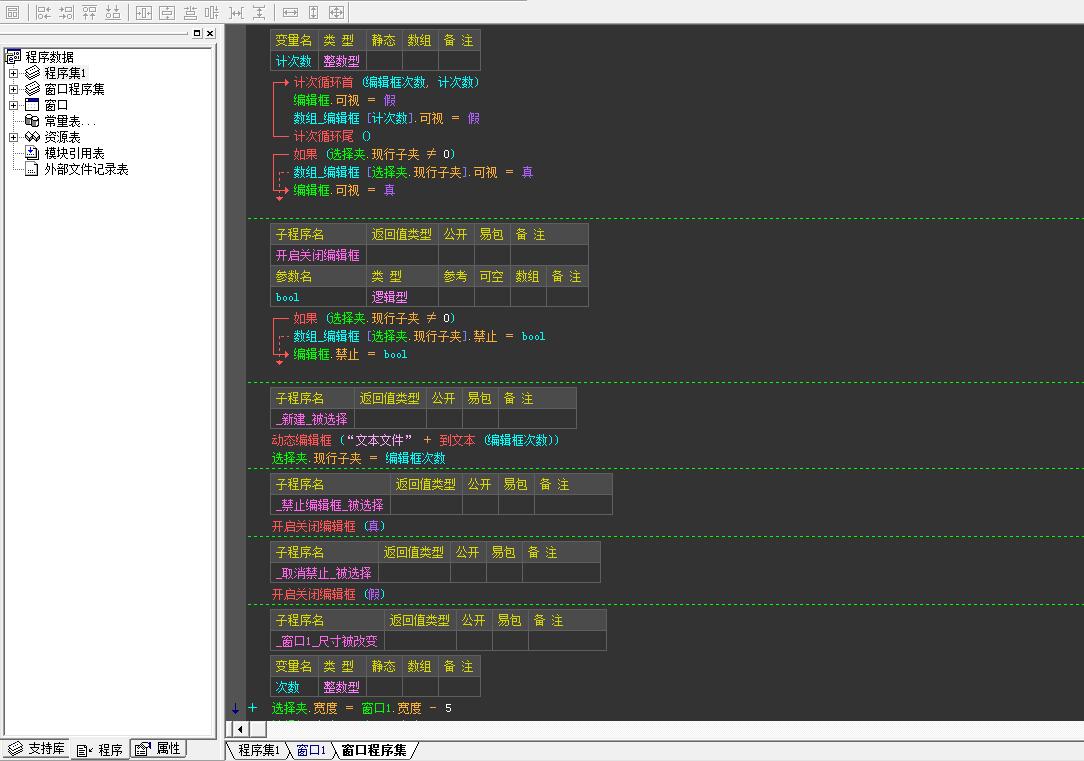Open the 窗口1 editor tab
The image size is (1084, 761).
[x=310, y=750]
